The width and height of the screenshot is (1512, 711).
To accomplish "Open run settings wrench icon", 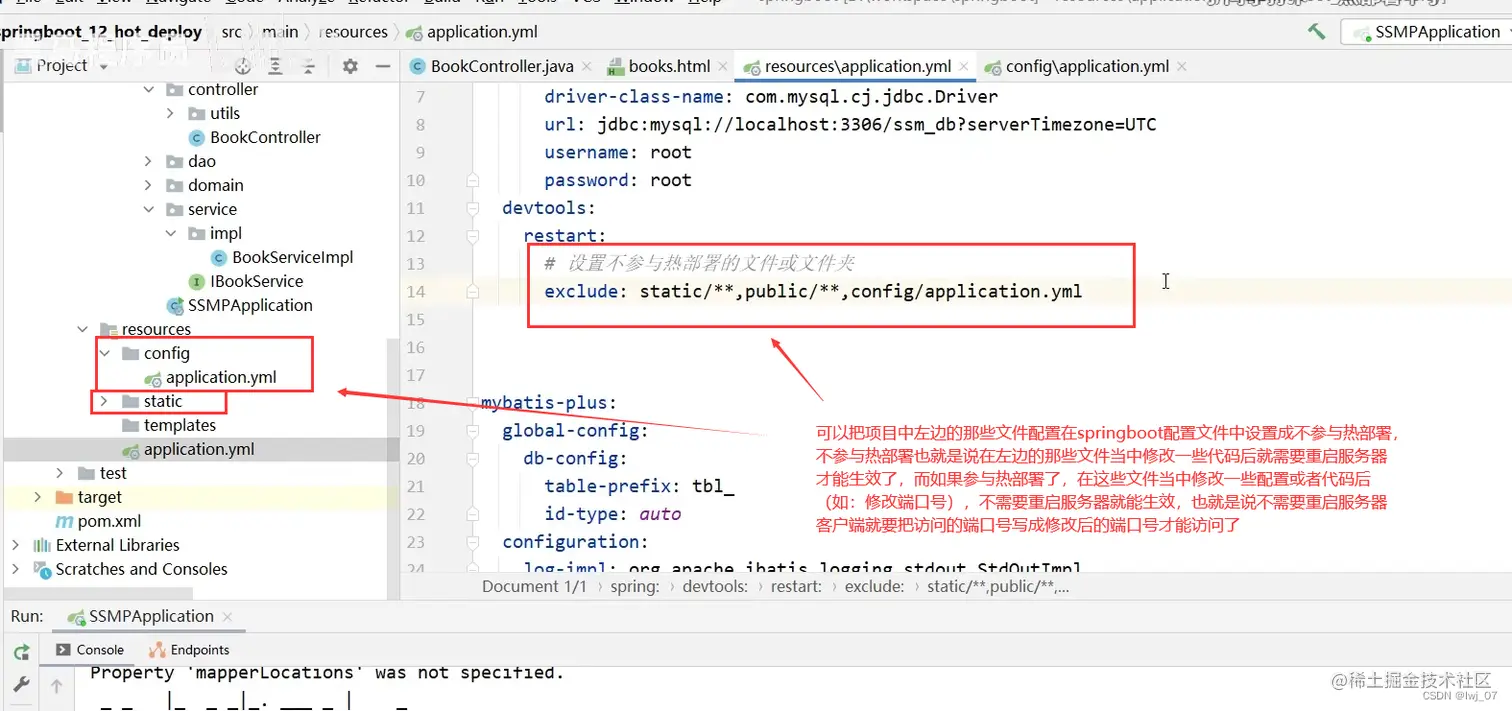I will pyautogui.click(x=21, y=686).
